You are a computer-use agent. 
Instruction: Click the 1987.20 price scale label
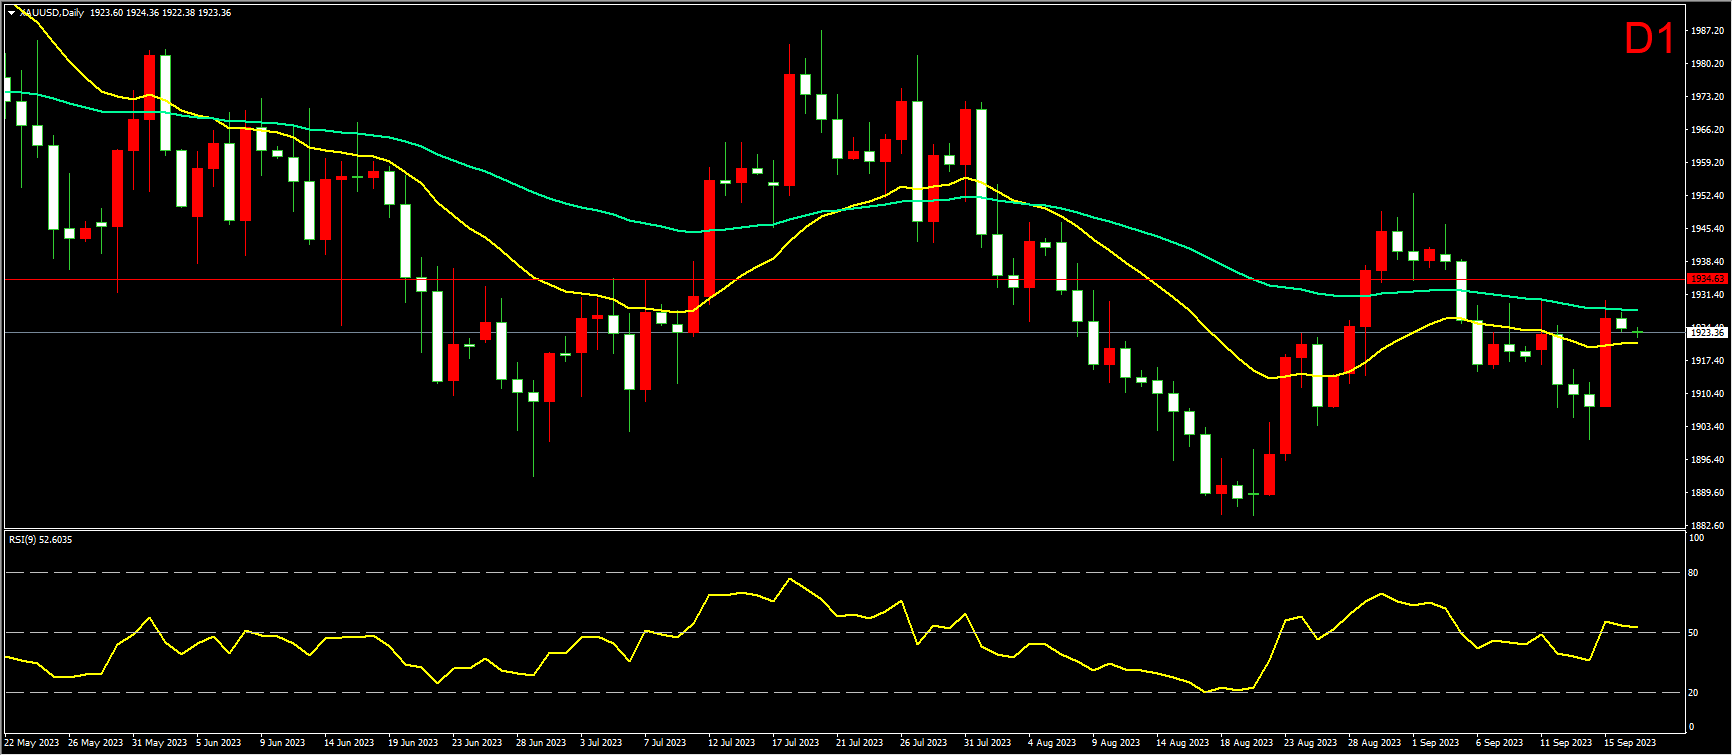coord(1707,31)
